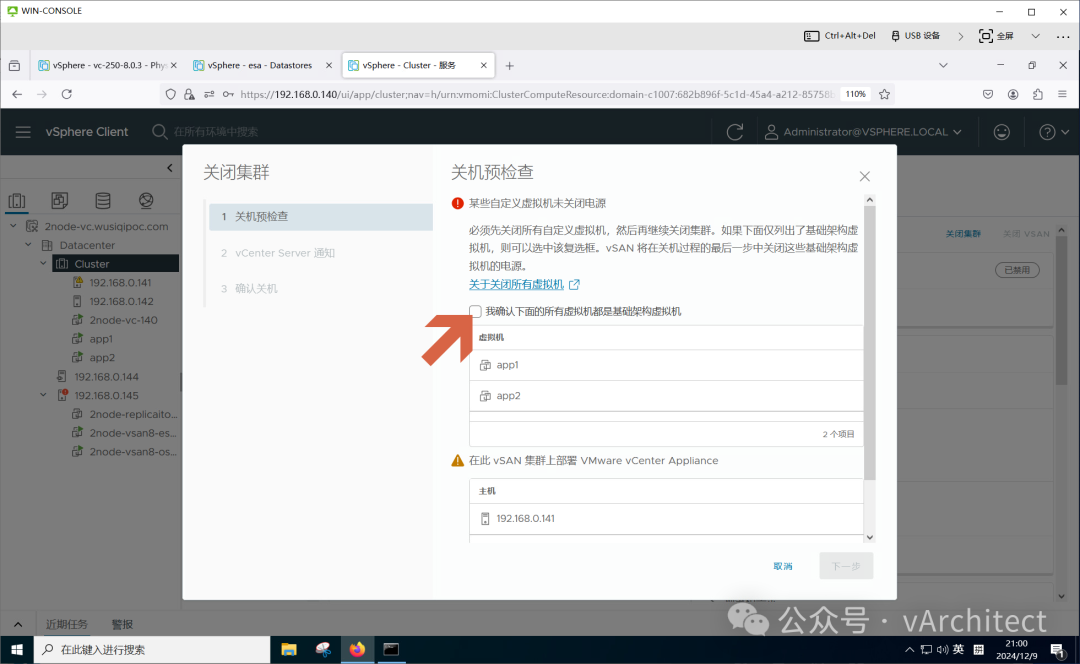
Task: Select the app1 VM in the tree
Action: 101,339
